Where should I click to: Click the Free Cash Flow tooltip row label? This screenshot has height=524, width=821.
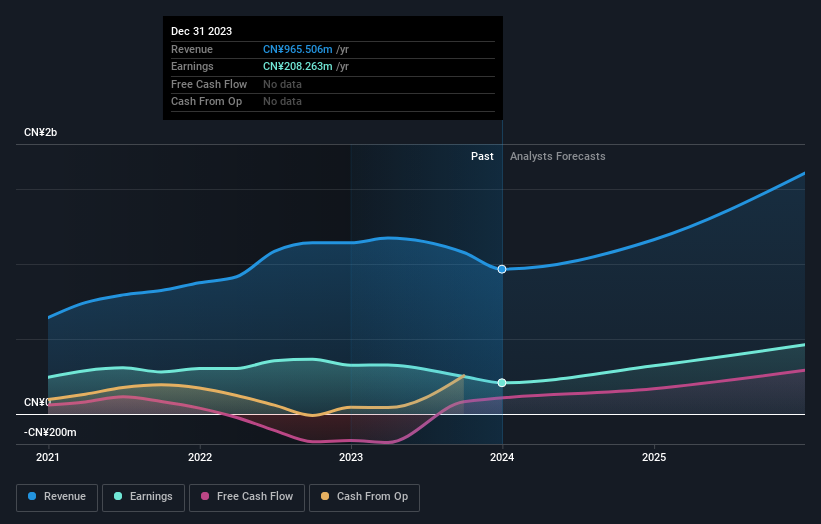coord(209,84)
